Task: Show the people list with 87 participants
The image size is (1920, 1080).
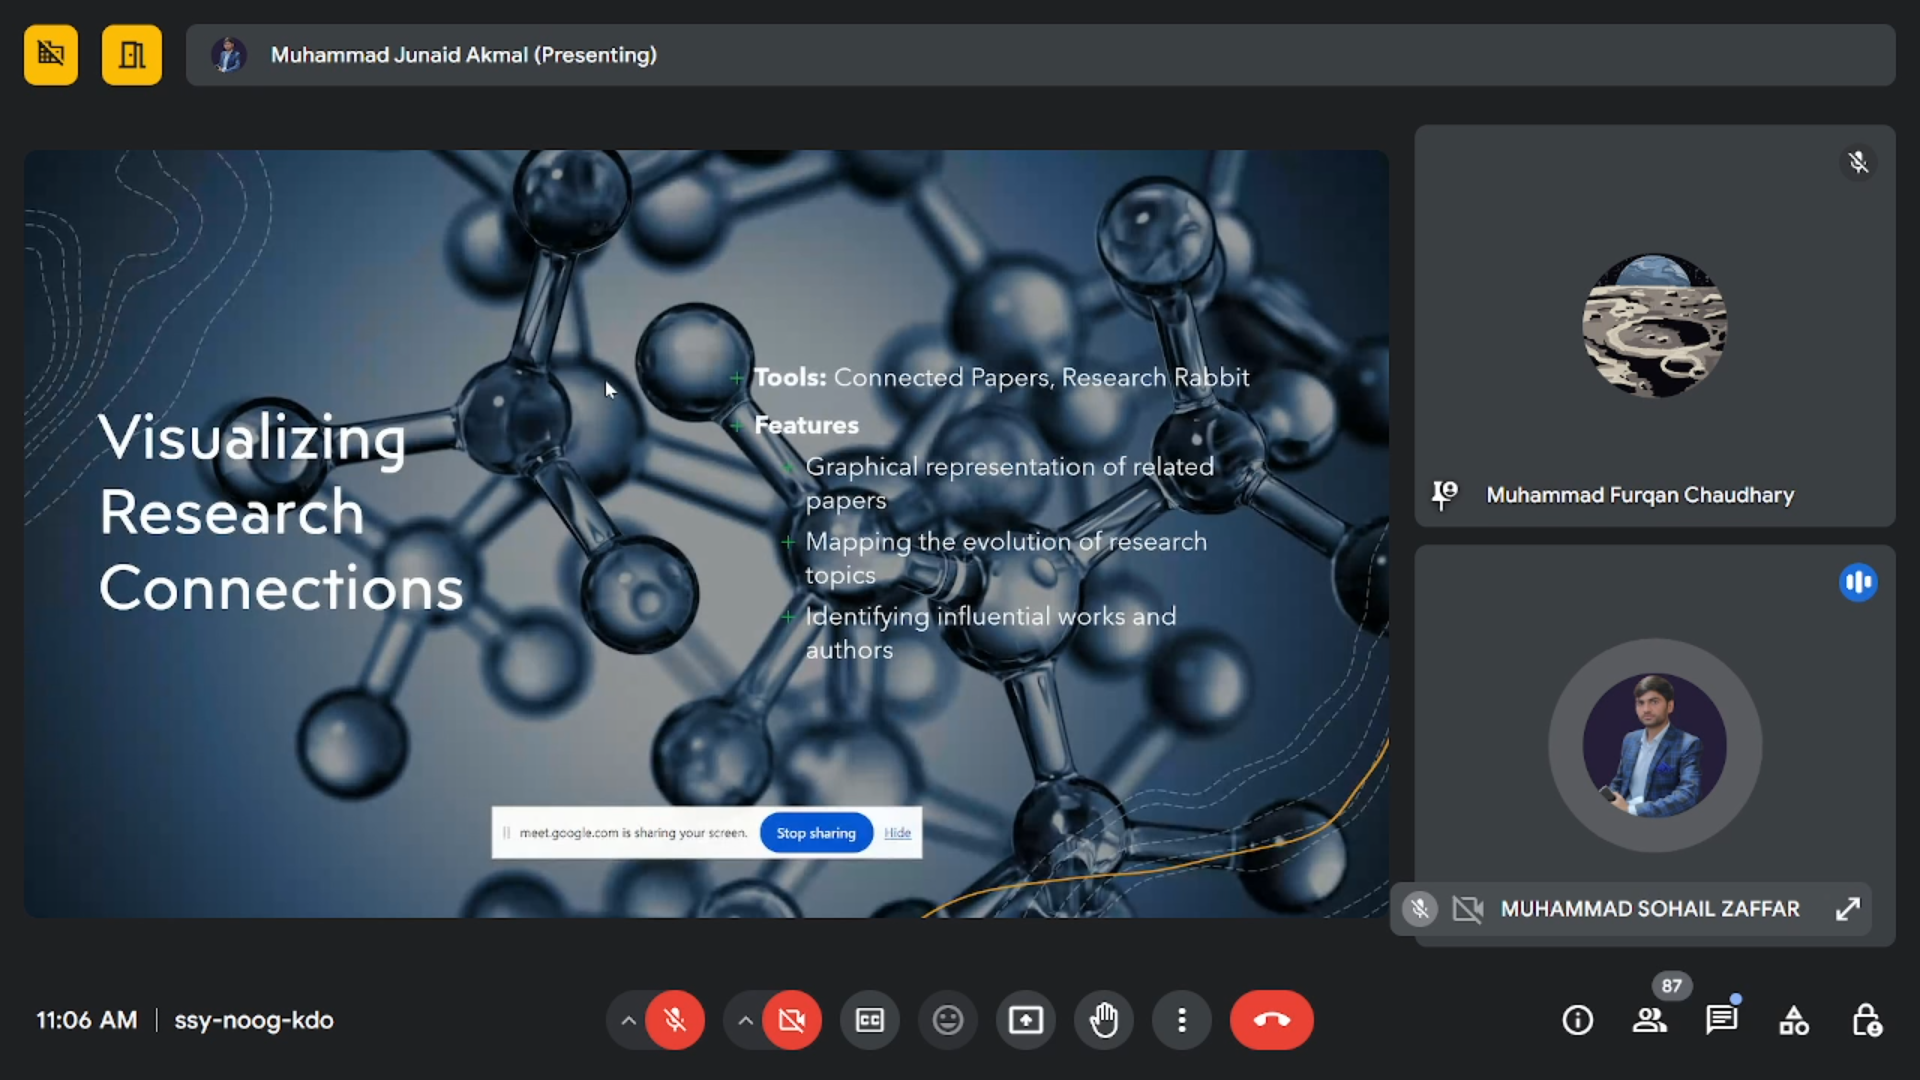Action: (1650, 1020)
